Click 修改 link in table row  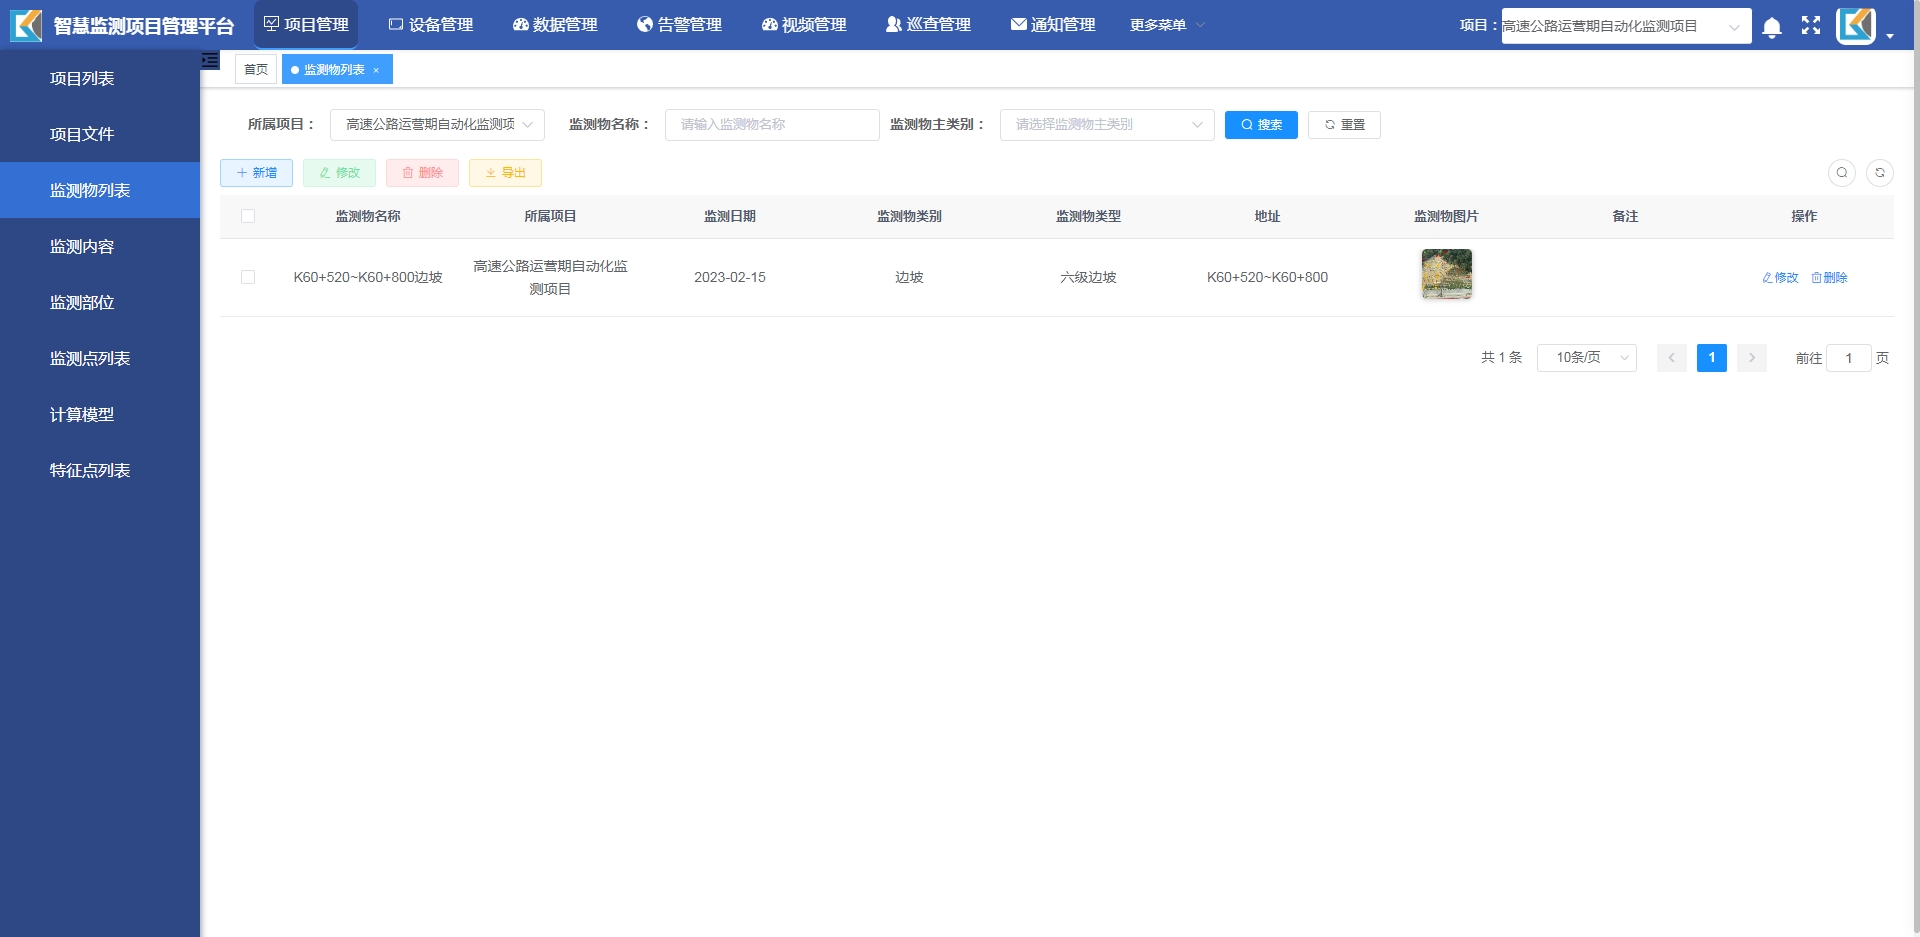1780,278
